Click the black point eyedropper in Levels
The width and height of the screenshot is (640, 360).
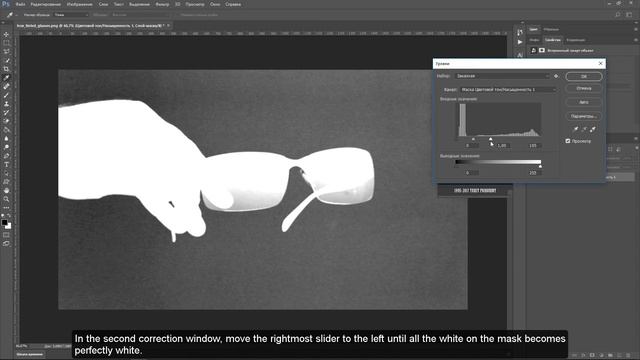(x=576, y=129)
